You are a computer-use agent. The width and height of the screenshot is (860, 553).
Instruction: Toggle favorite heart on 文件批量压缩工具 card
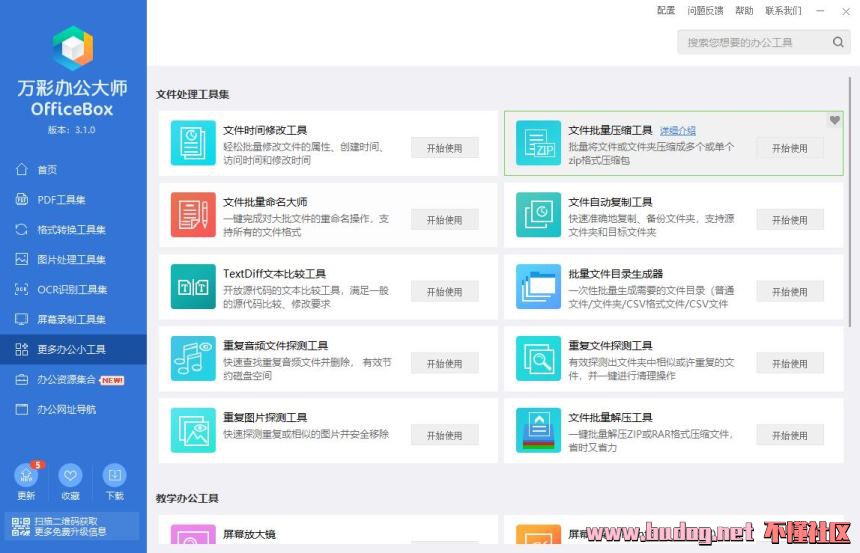pyautogui.click(x=834, y=120)
